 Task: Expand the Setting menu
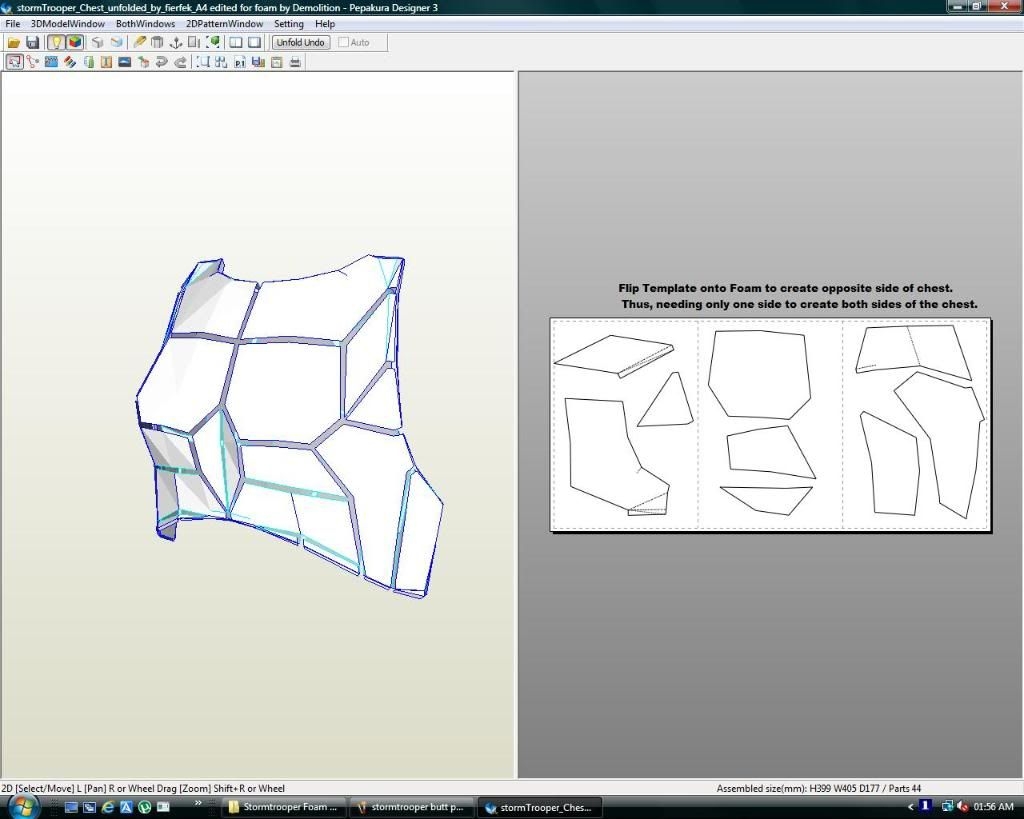coord(289,24)
